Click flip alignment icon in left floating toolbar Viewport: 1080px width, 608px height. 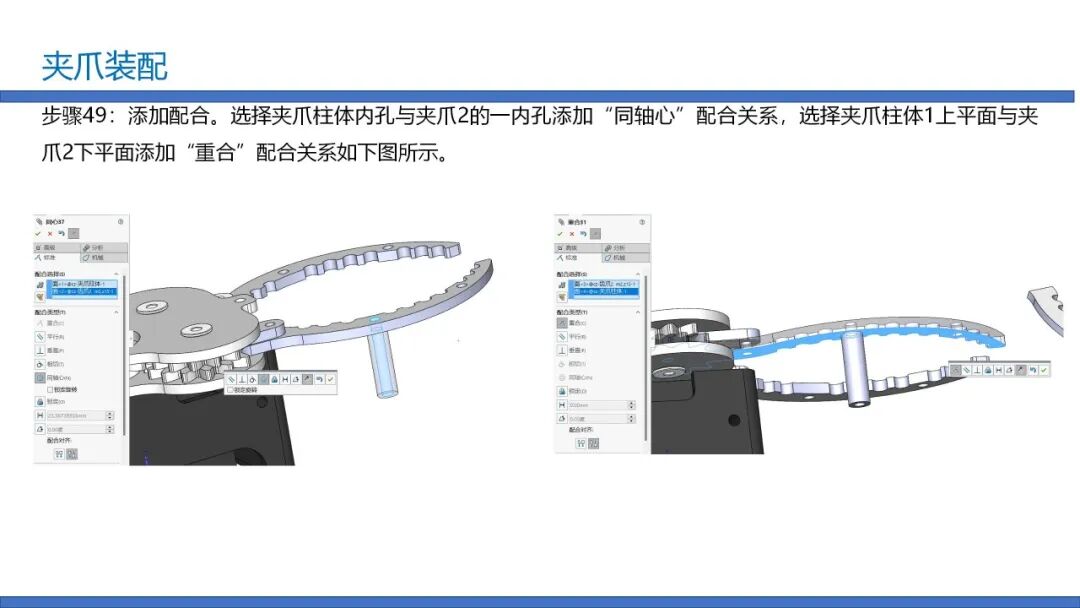pos(307,379)
